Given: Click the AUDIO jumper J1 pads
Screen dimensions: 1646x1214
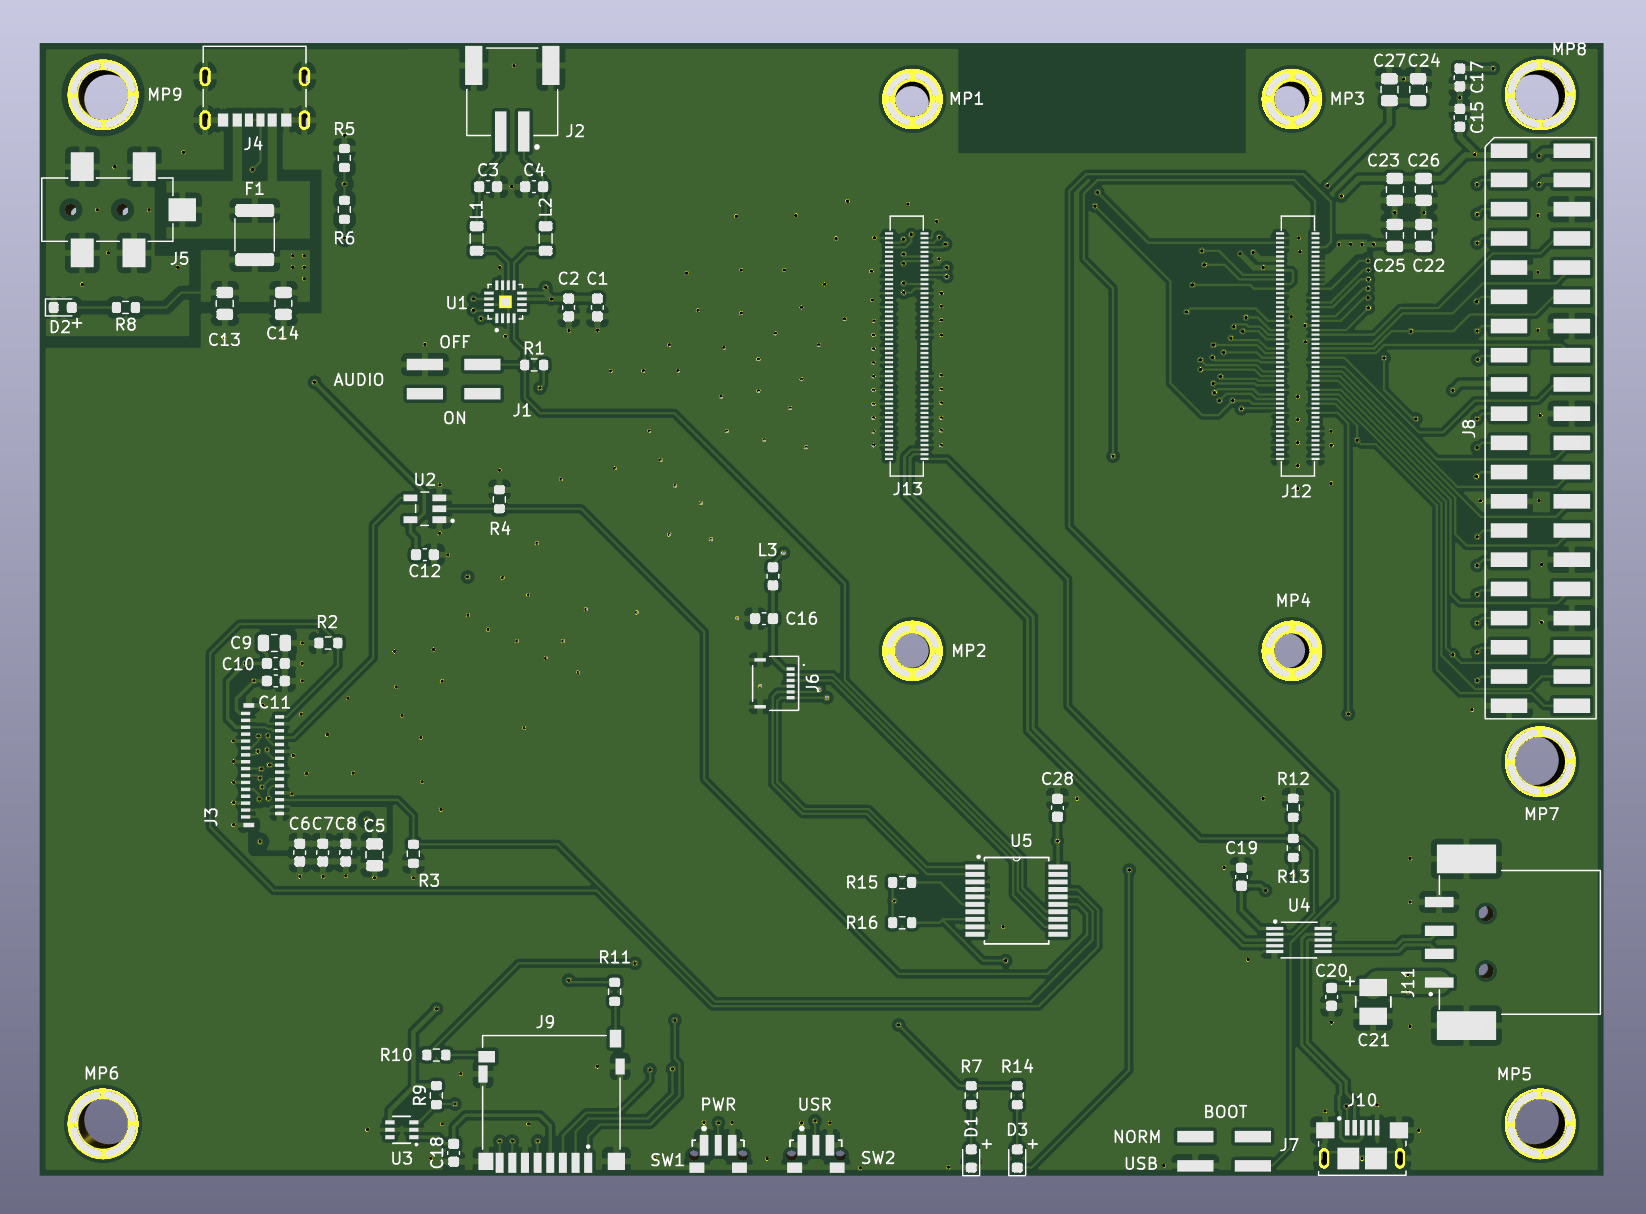Looking at the screenshot, I should 453,379.
